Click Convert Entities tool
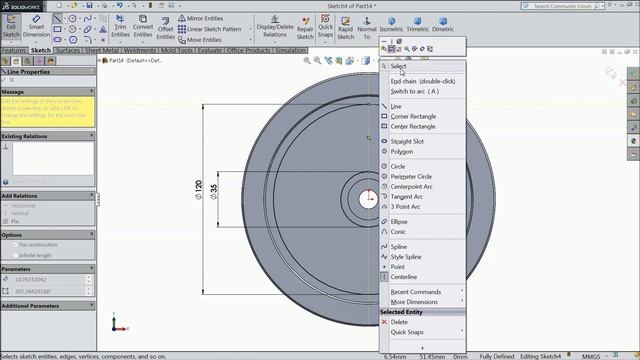This screenshot has height=360, width=640. point(143,27)
